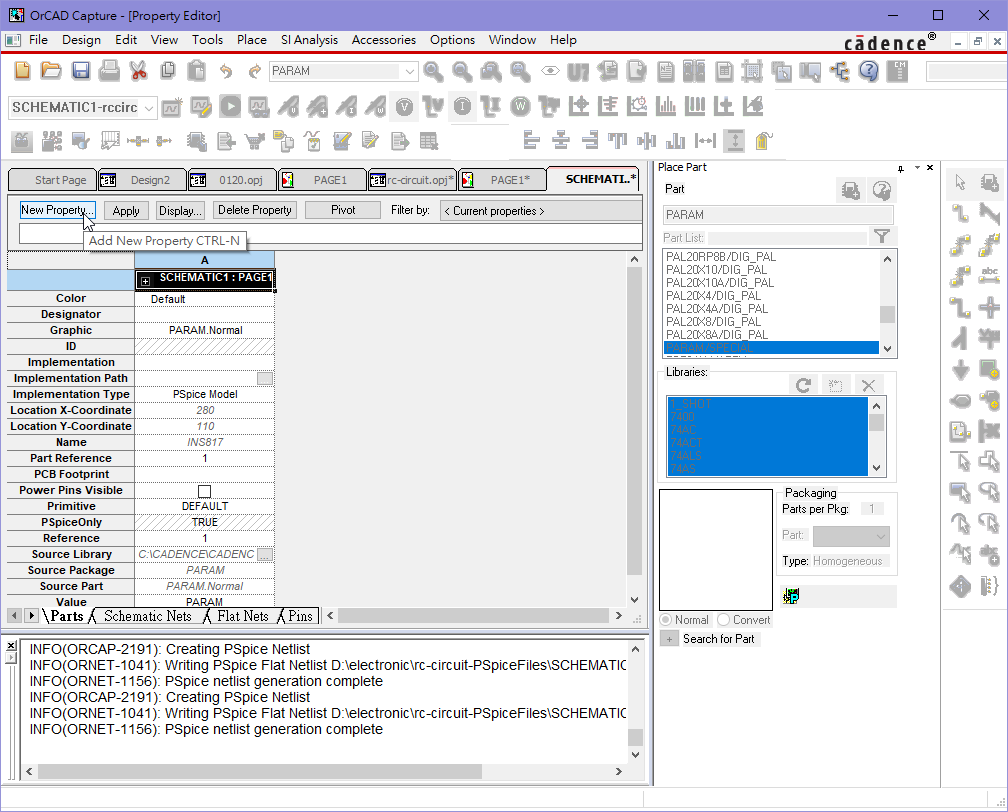Click the Copy toolbar icon
The width and height of the screenshot is (1008, 812).
click(168, 71)
